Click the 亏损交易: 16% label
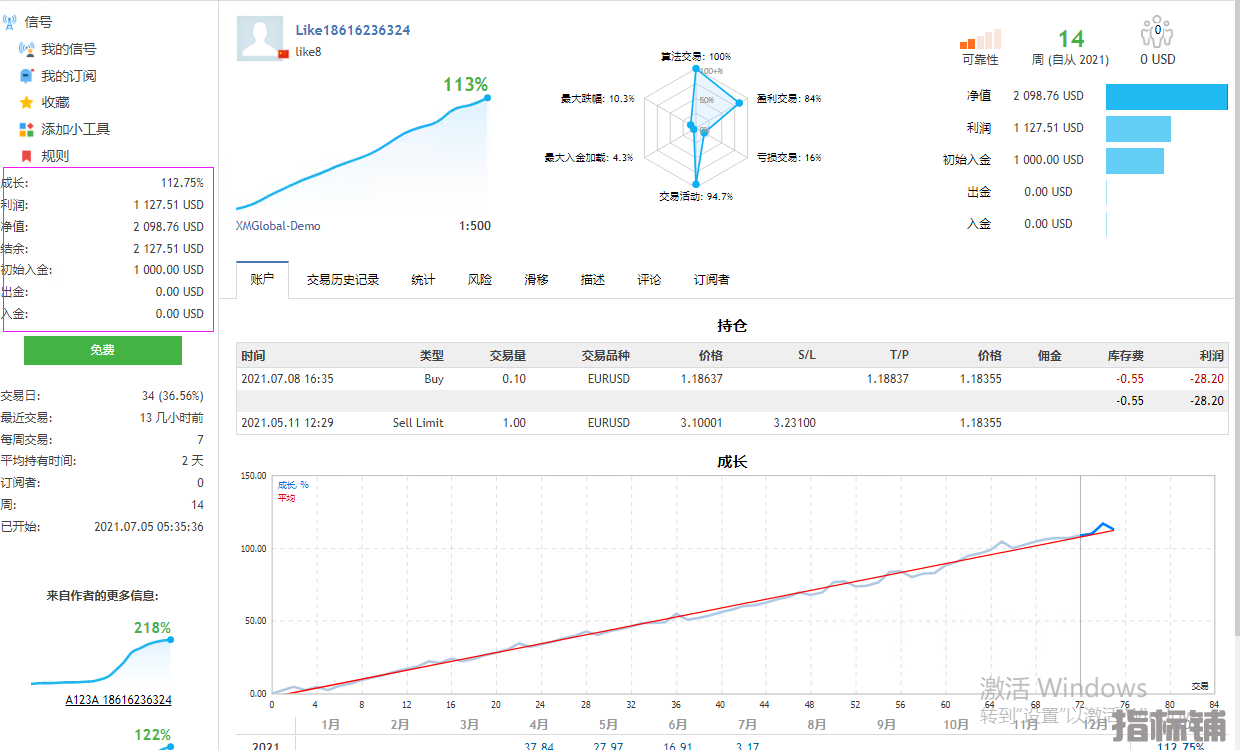Screen dimensions: 1240x750 point(789,157)
